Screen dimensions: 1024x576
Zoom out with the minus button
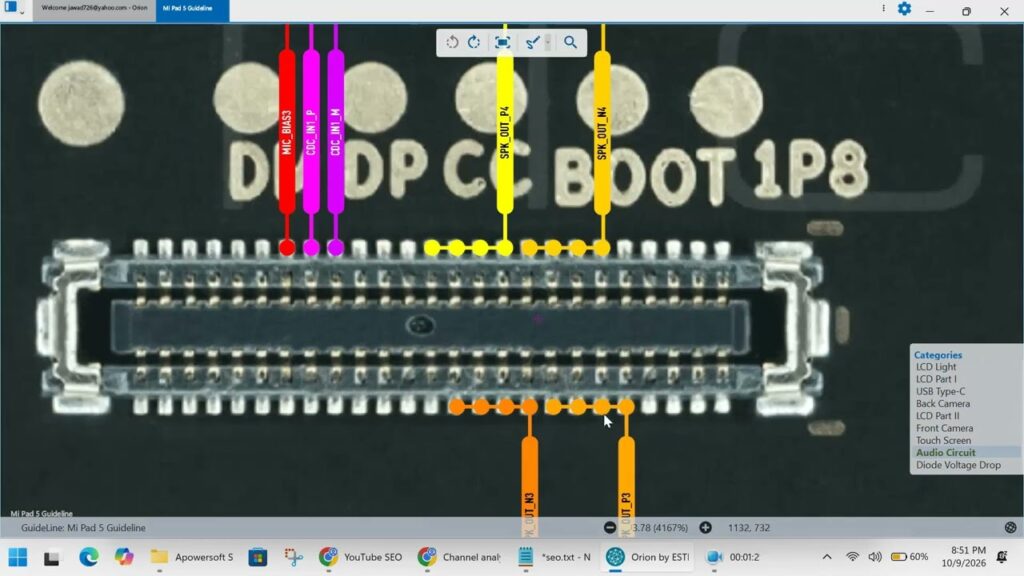point(610,527)
